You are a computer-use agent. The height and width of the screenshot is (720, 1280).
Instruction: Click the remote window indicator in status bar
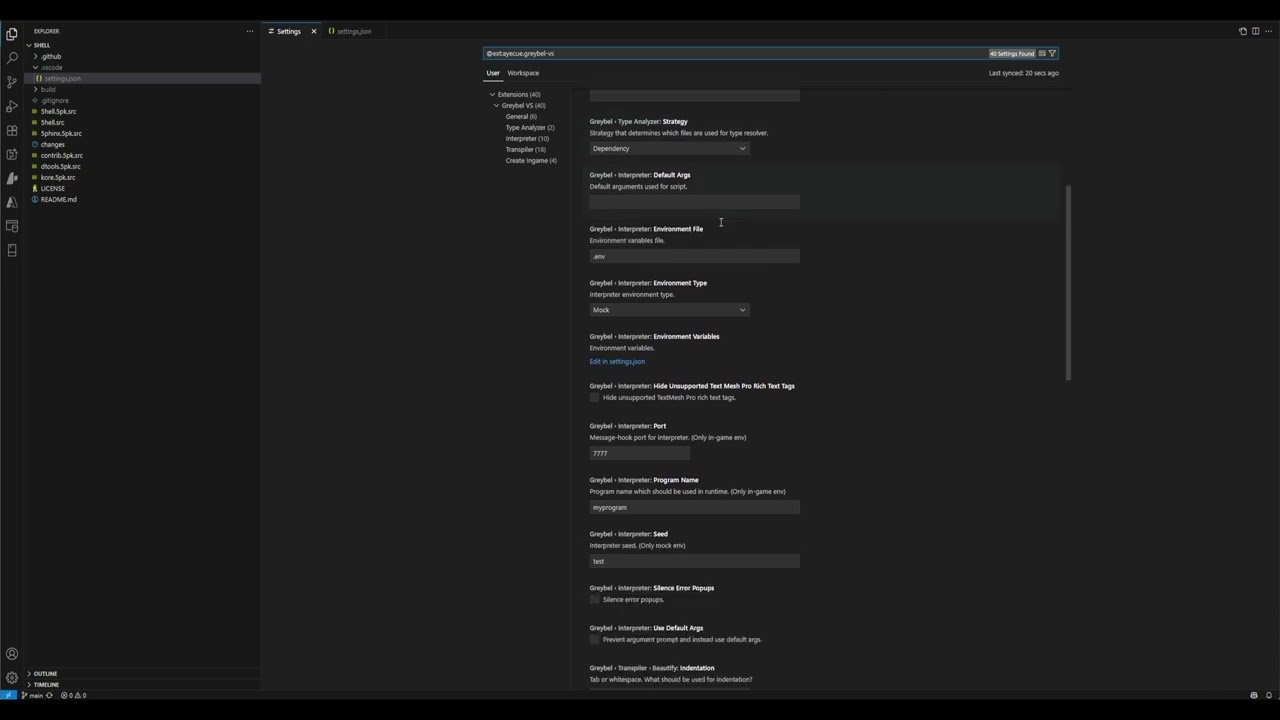coord(8,695)
